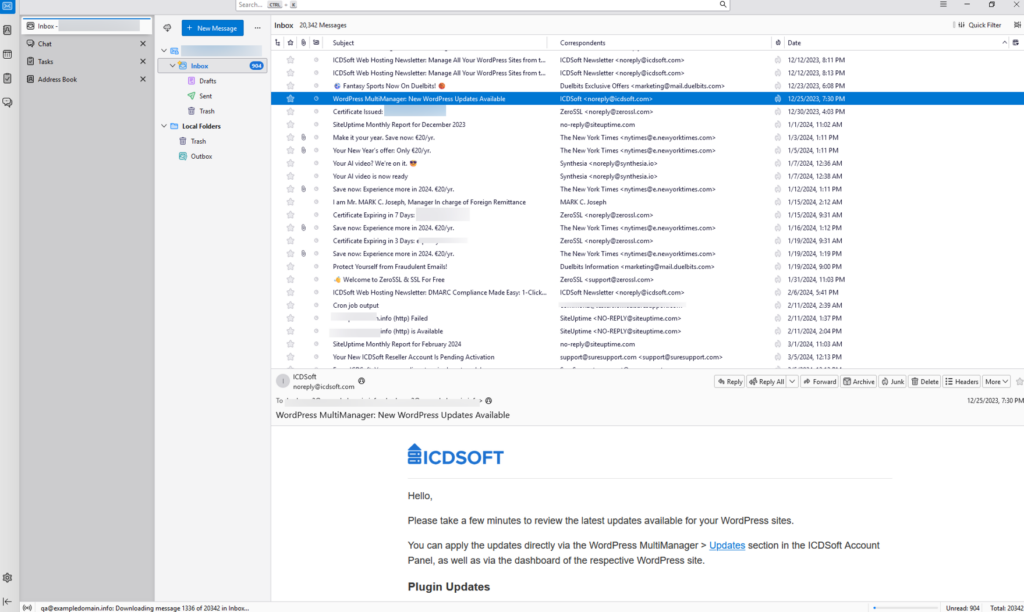The image size is (1024, 612).
Task: Open the Tasks space icon
Action: [7, 78]
